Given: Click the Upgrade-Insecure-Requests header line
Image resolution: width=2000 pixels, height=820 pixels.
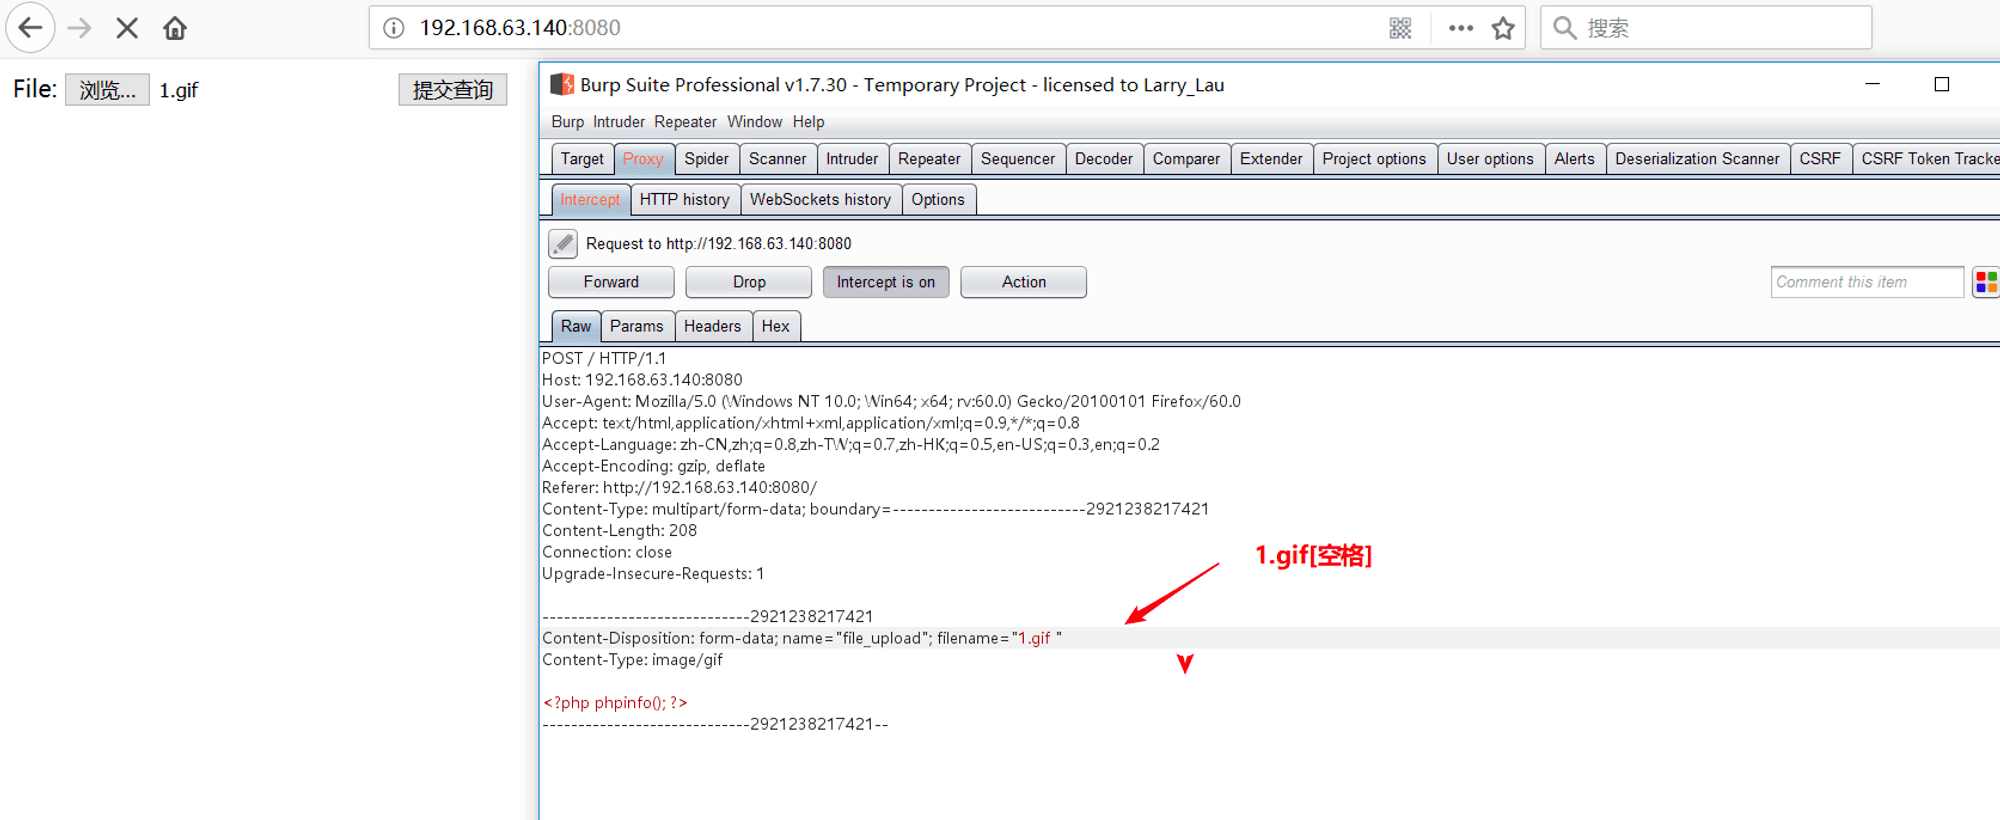Looking at the screenshot, I should (x=653, y=574).
